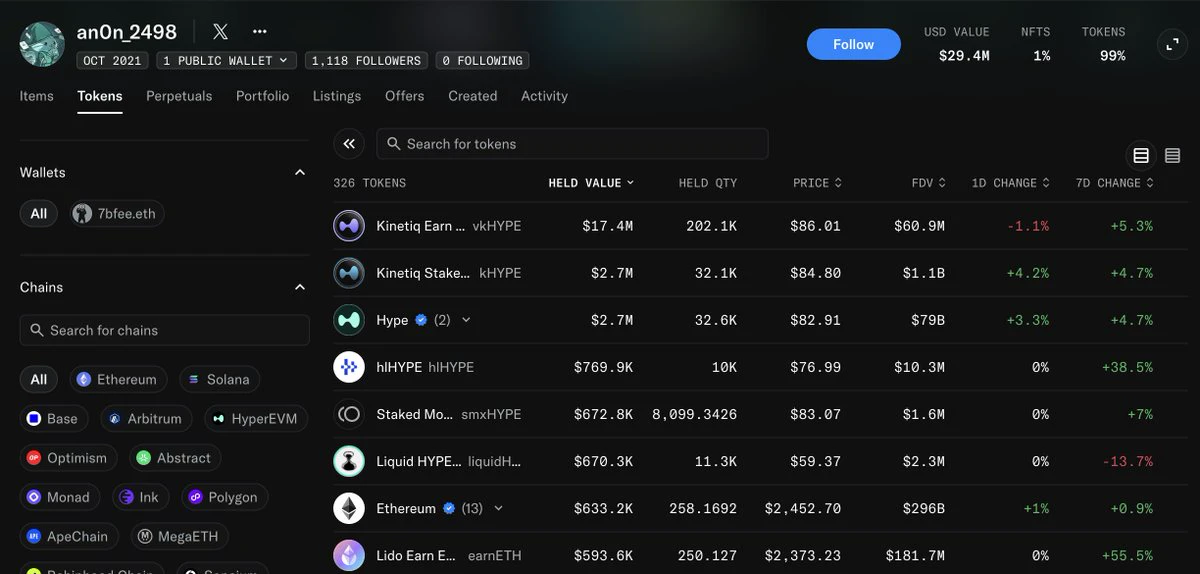Filter by the Abstract chain chip

[x=174, y=458]
